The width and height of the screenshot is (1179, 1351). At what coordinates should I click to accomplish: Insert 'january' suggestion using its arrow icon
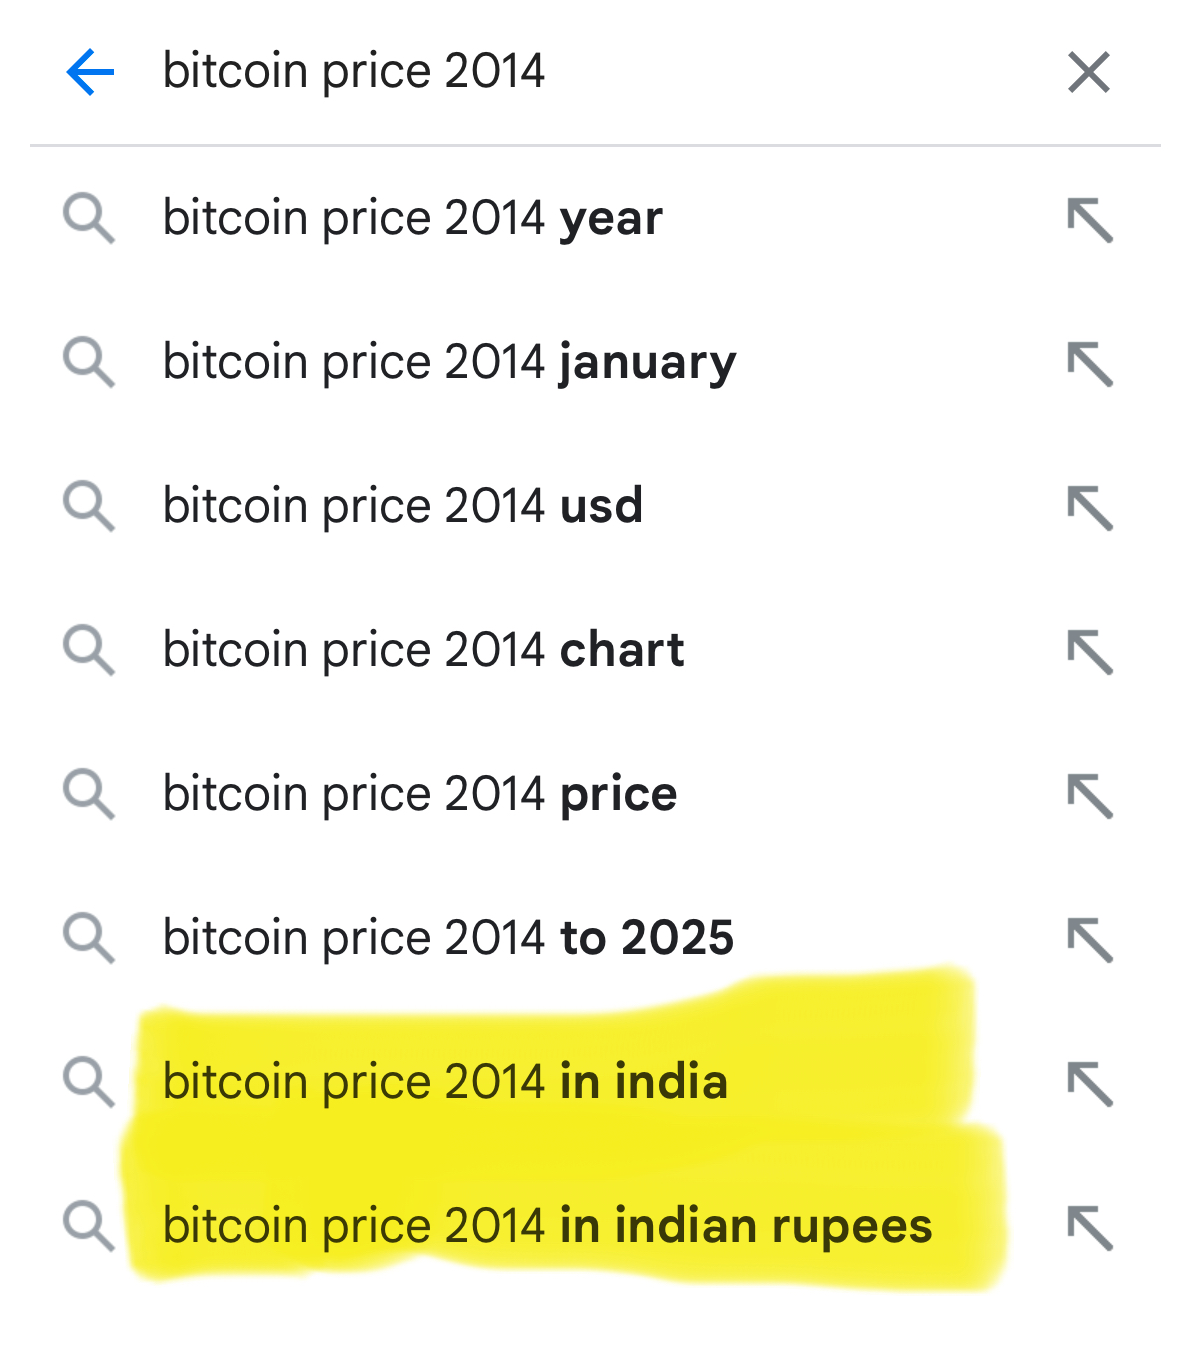point(1089,364)
